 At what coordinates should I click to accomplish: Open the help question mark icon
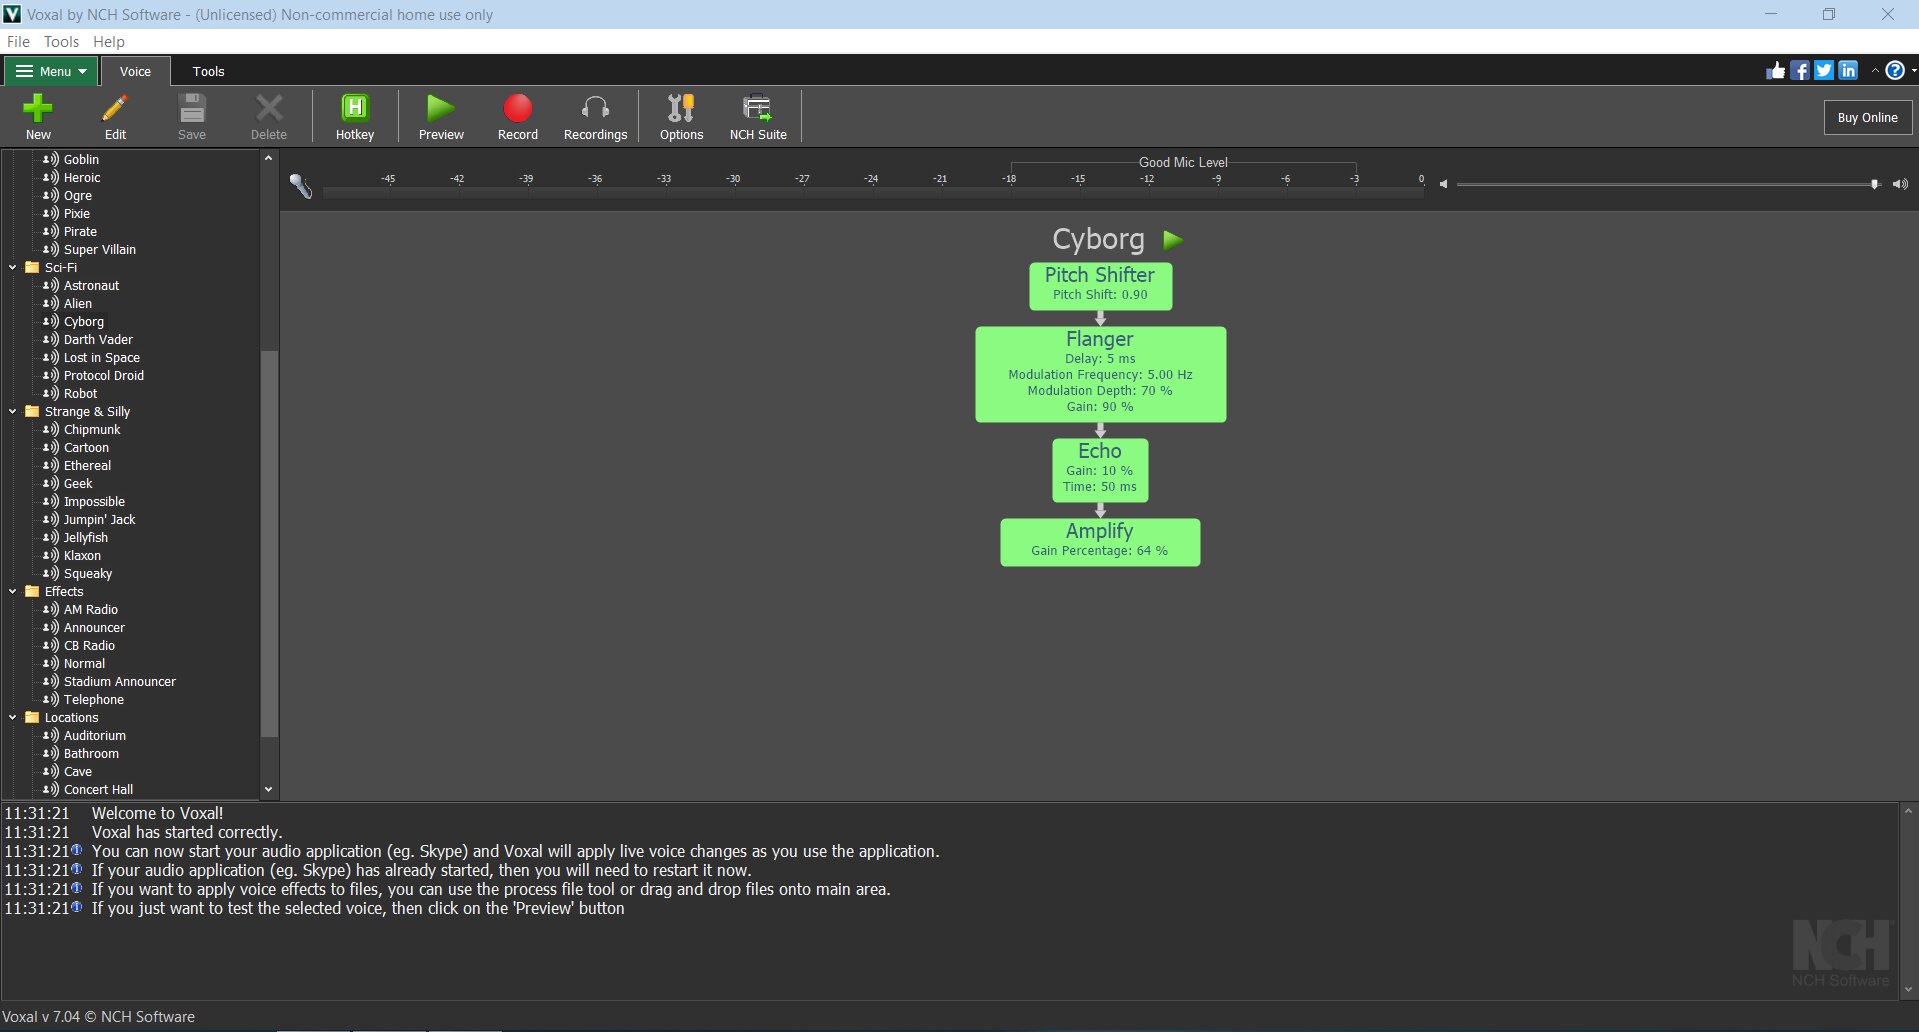(1895, 70)
